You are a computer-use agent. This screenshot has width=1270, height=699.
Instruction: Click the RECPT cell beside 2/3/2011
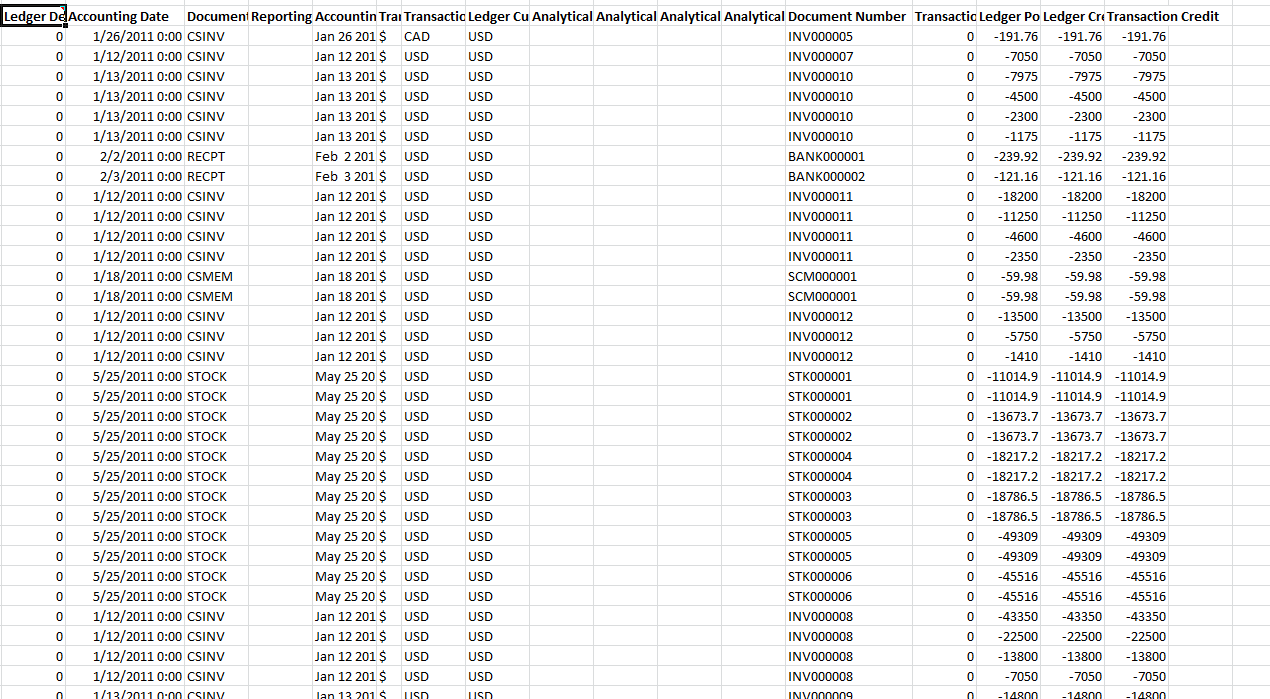[x=206, y=177]
